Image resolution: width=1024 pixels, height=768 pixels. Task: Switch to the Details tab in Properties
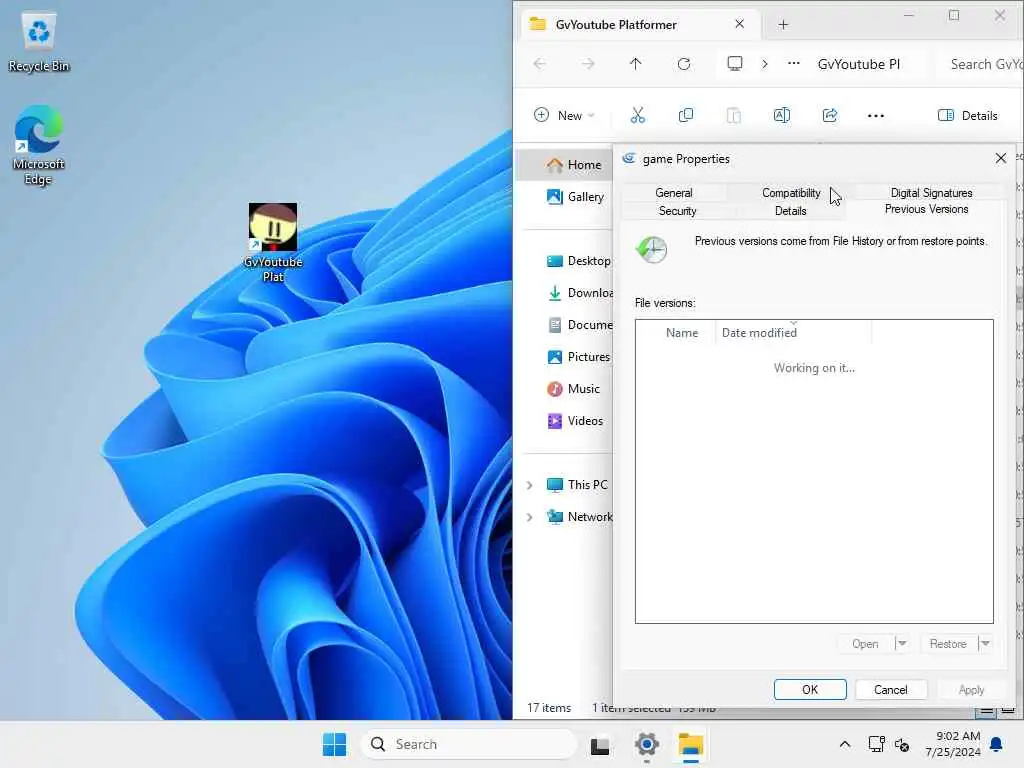point(790,211)
